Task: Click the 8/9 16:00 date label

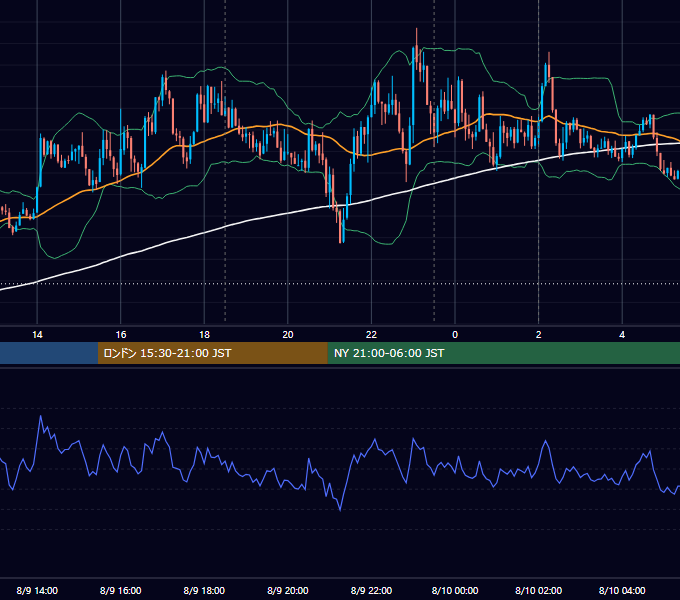Action: pos(121,590)
